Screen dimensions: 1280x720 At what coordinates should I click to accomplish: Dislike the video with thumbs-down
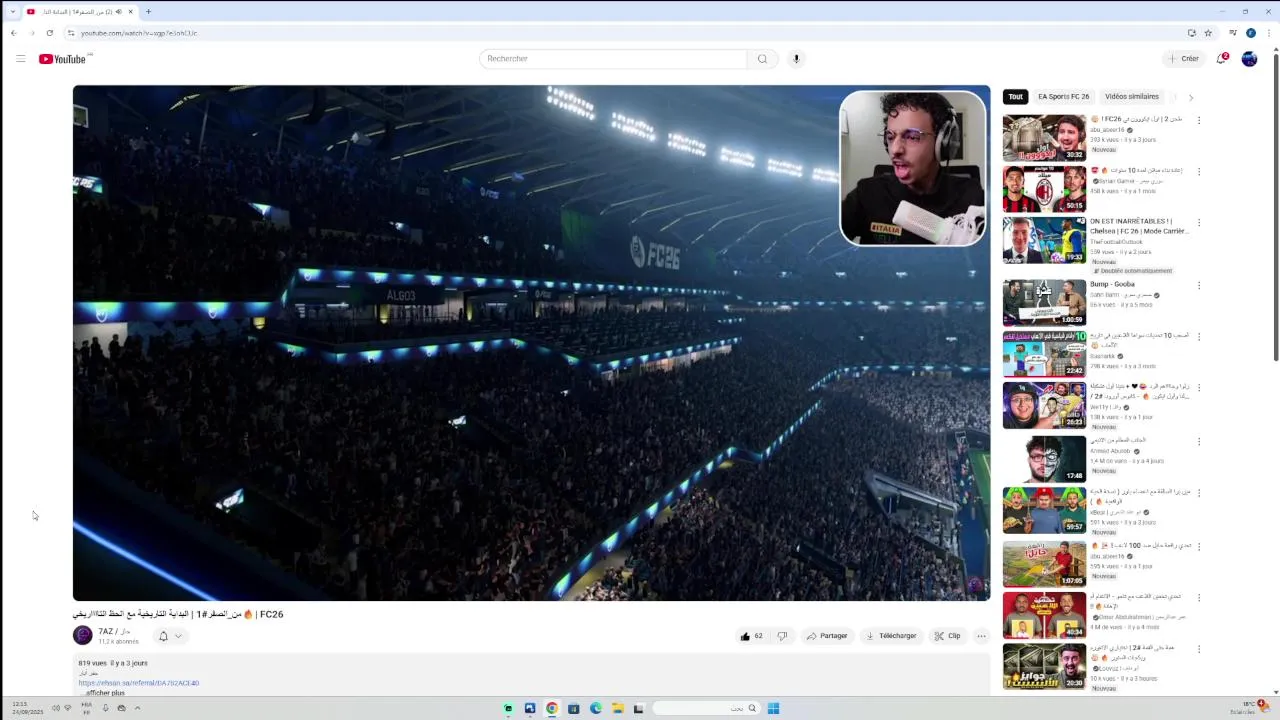tap(782, 636)
